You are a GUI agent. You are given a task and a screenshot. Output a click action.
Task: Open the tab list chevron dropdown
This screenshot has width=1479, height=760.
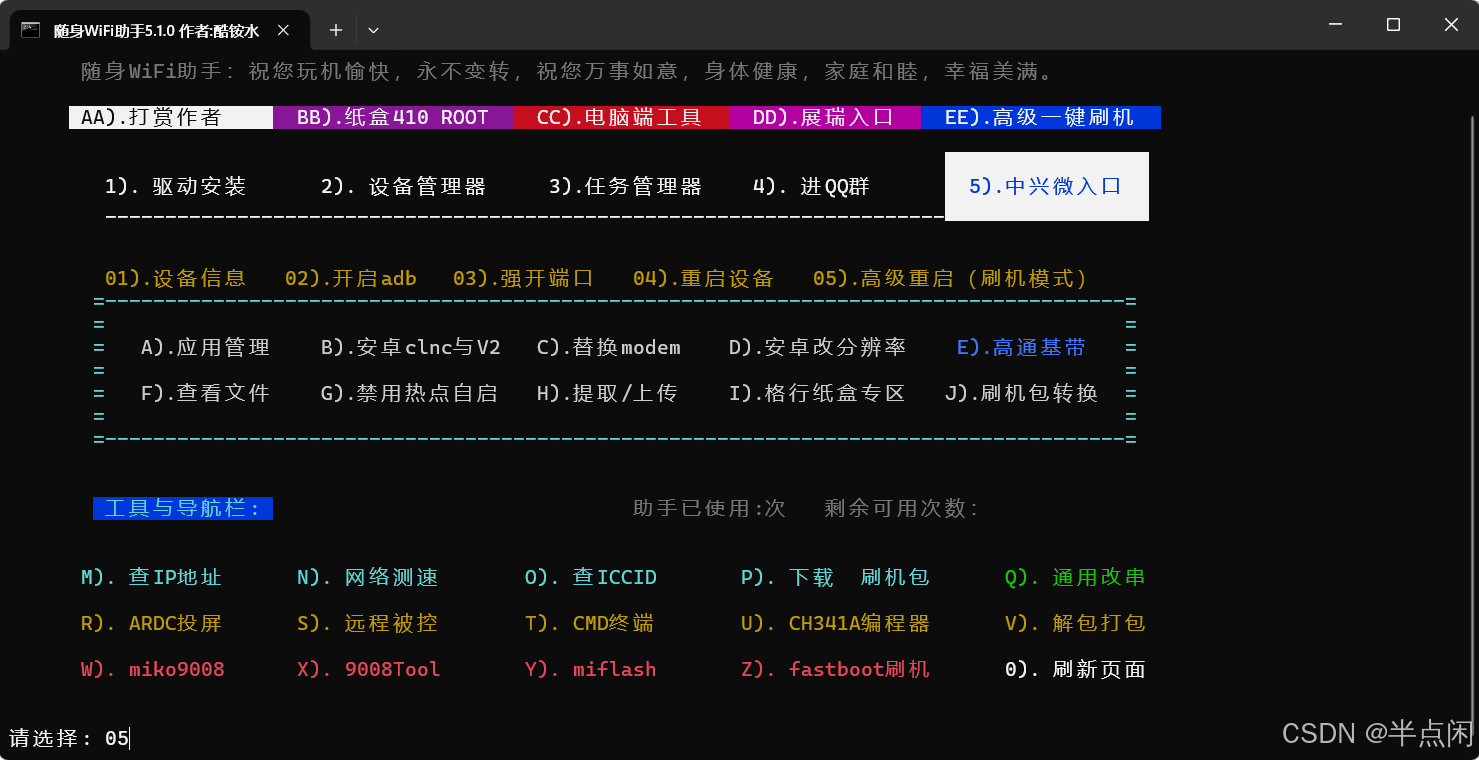[373, 31]
